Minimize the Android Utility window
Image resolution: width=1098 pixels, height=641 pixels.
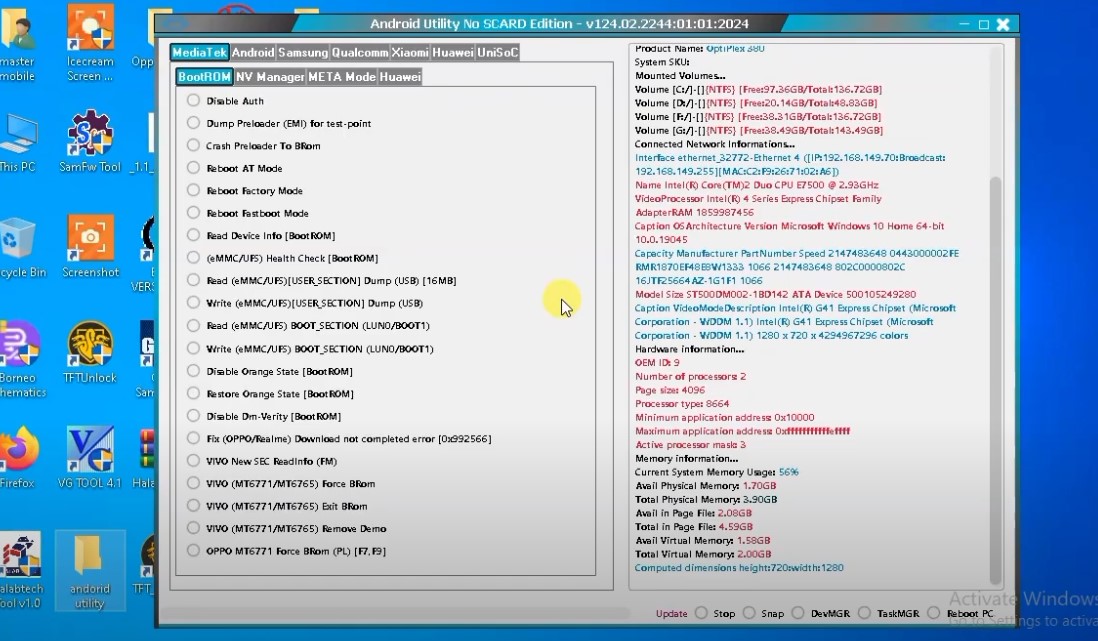tap(964, 24)
